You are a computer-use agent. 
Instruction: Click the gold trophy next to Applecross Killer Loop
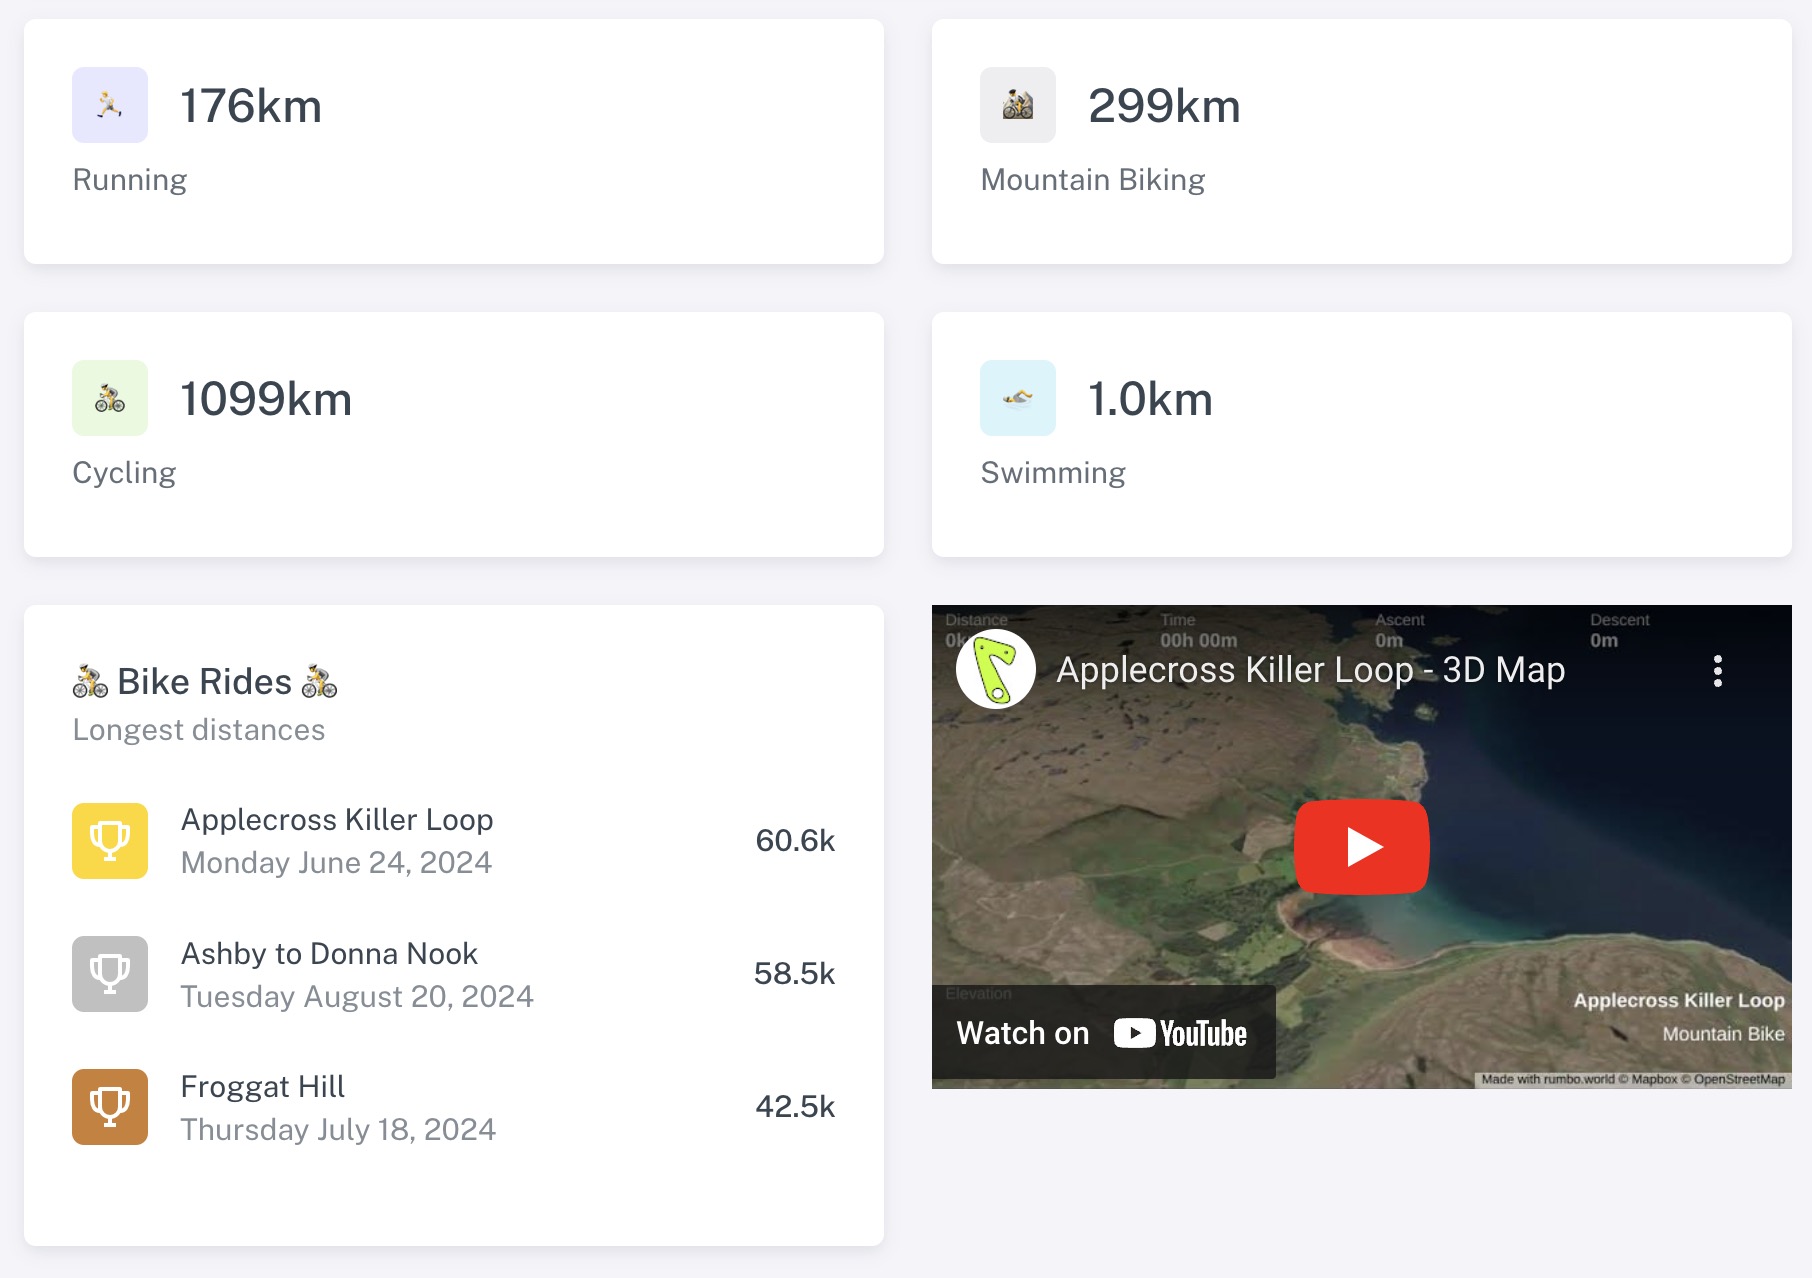[110, 840]
